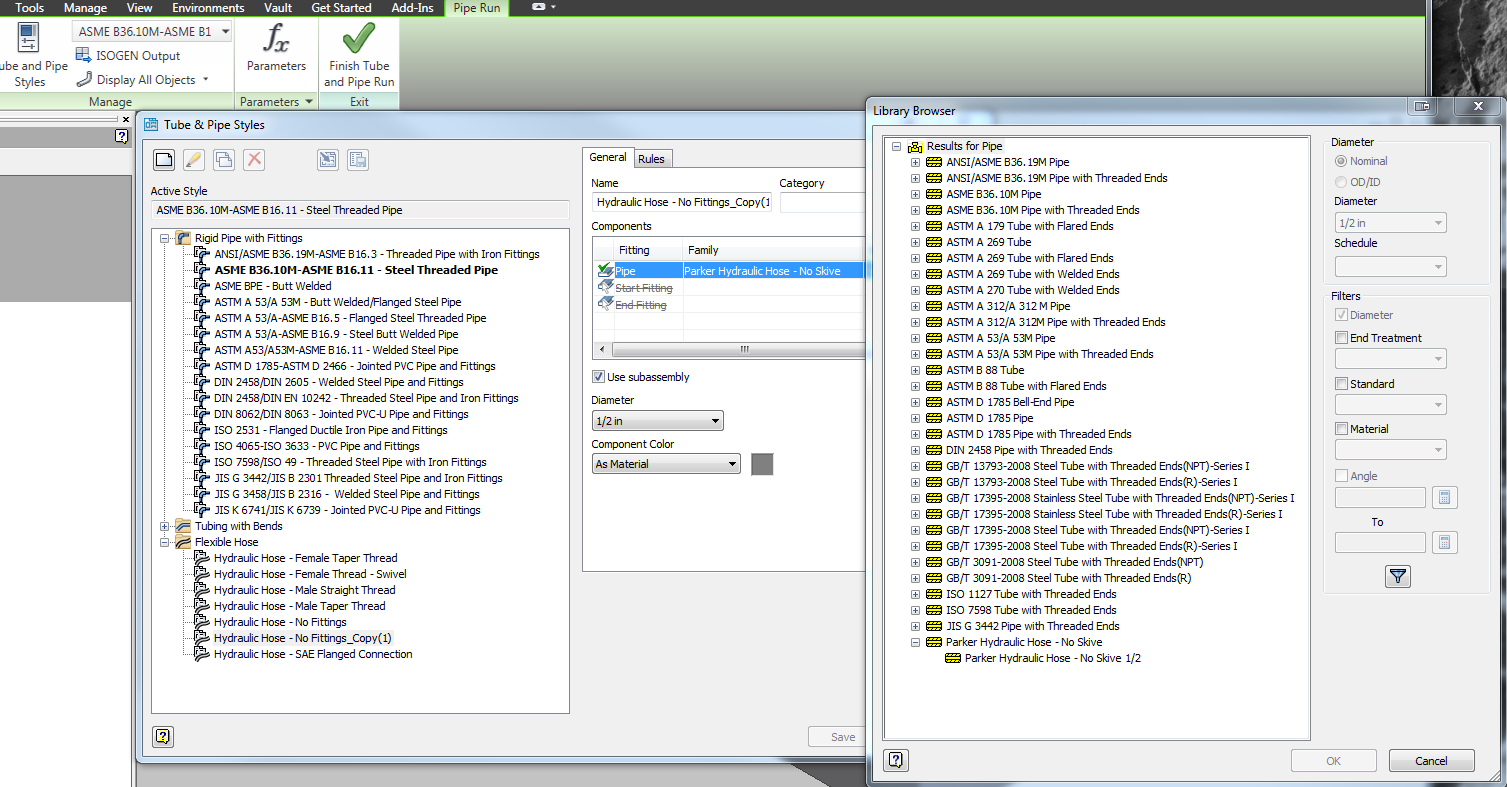Expand ASME B36.10M Pipe library node
Image resolution: width=1507 pixels, height=787 pixels.
pos(915,194)
